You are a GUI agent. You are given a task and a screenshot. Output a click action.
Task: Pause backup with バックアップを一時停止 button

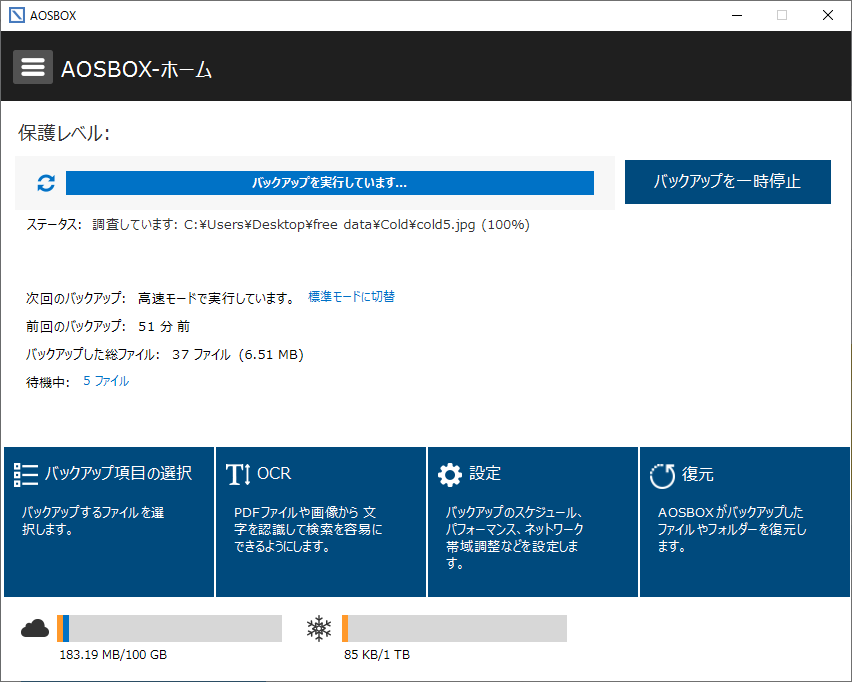coord(728,182)
